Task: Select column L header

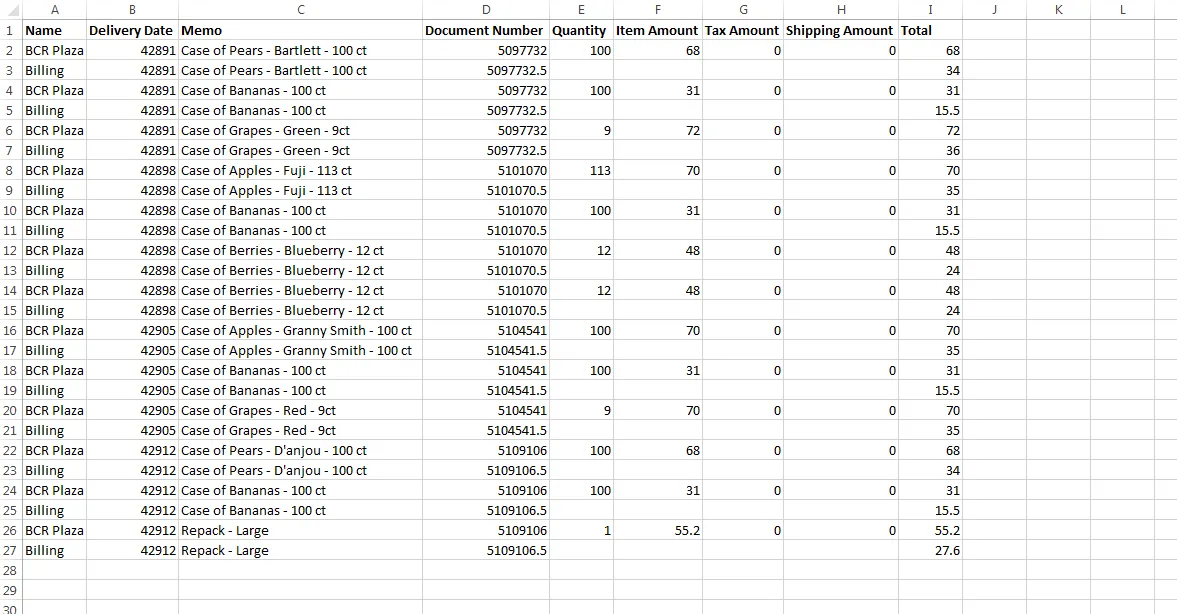Action: [1122, 10]
